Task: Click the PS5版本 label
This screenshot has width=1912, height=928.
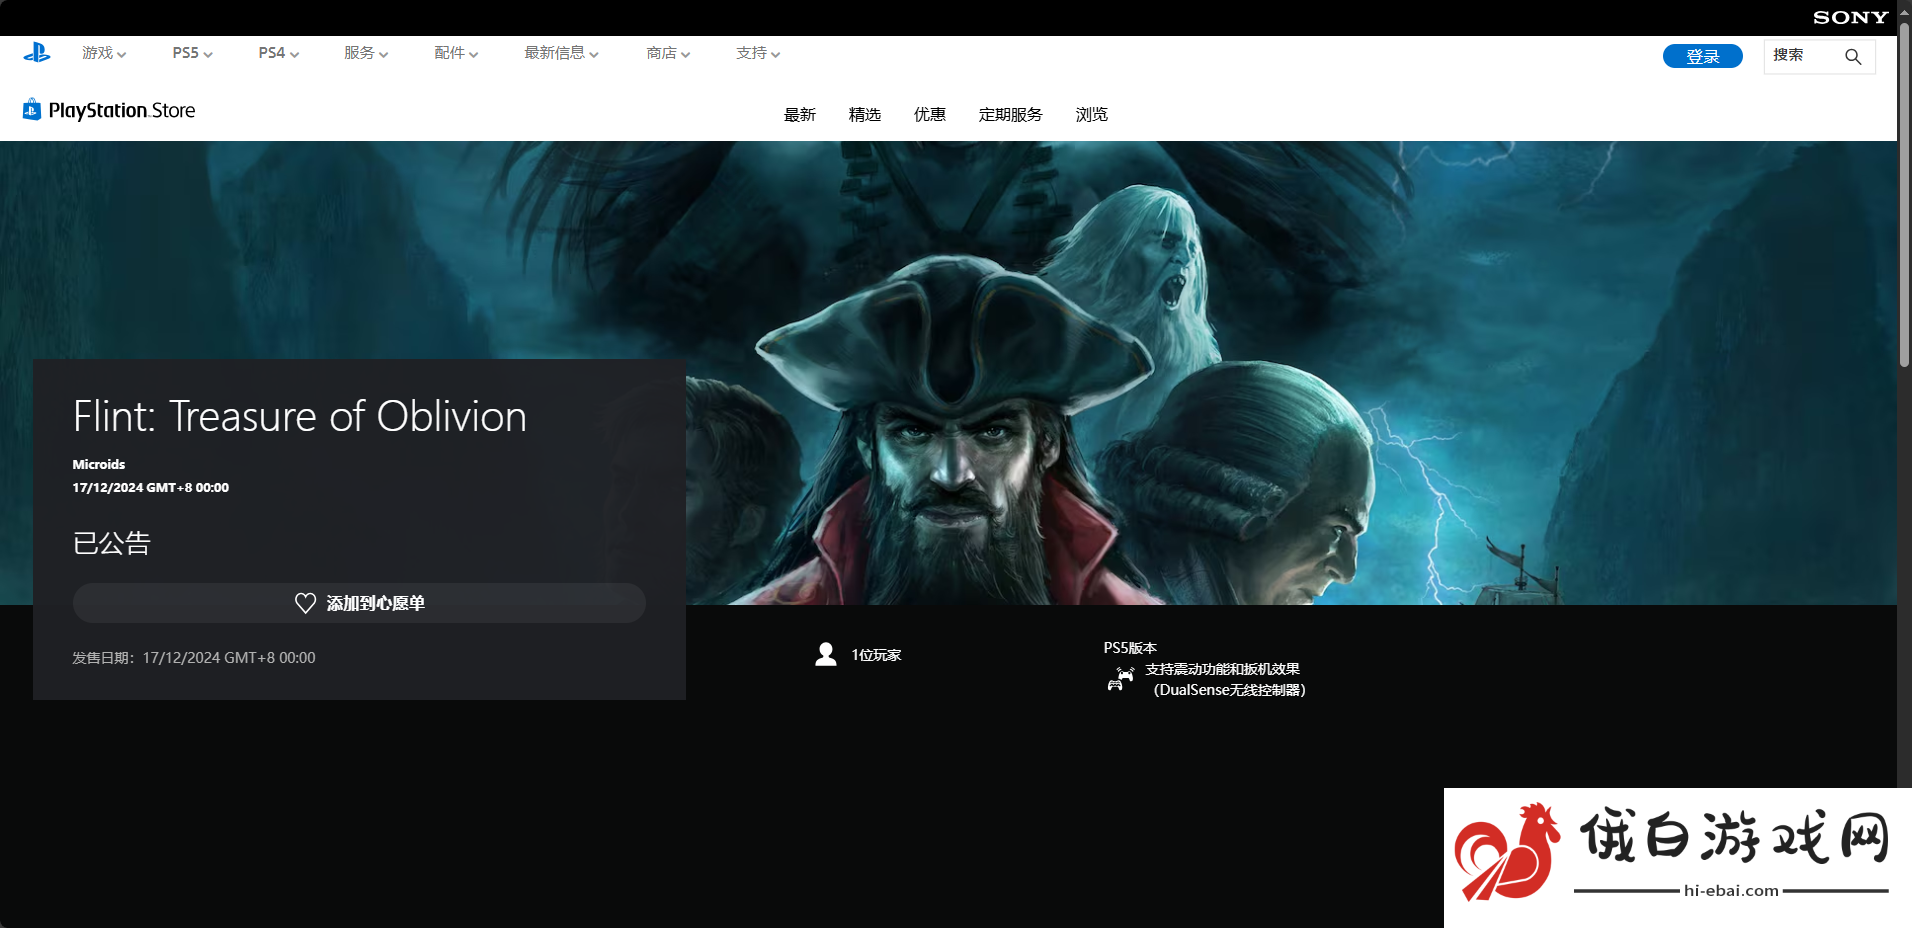Action: click(1130, 648)
